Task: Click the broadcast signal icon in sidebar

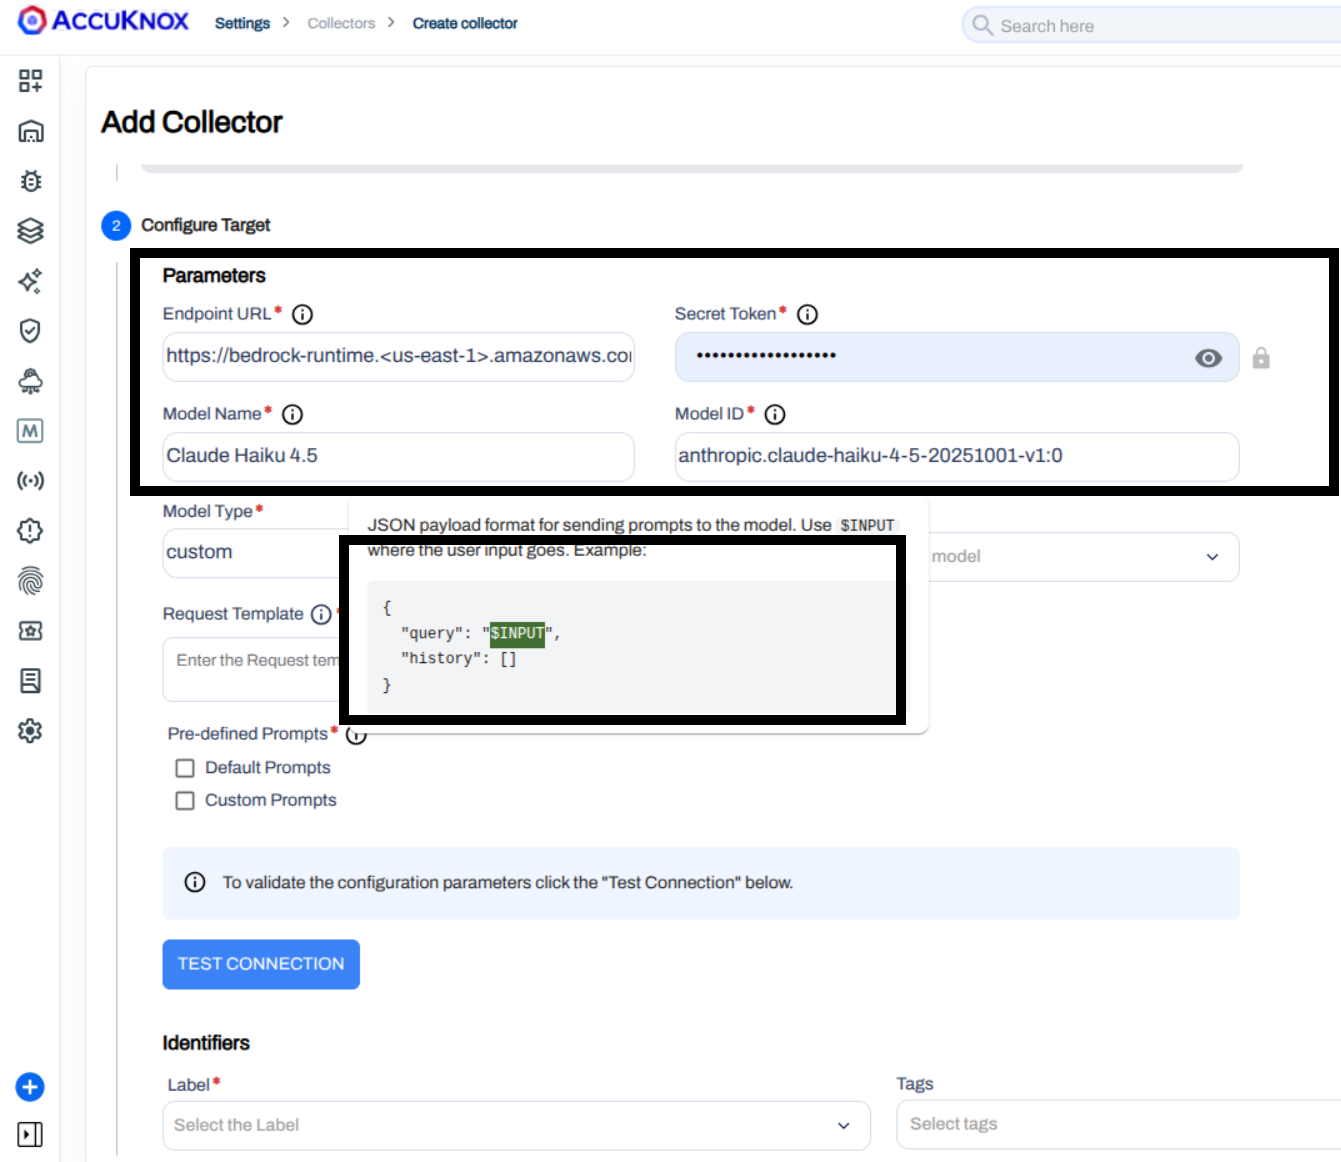Action: (x=31, y=481)
